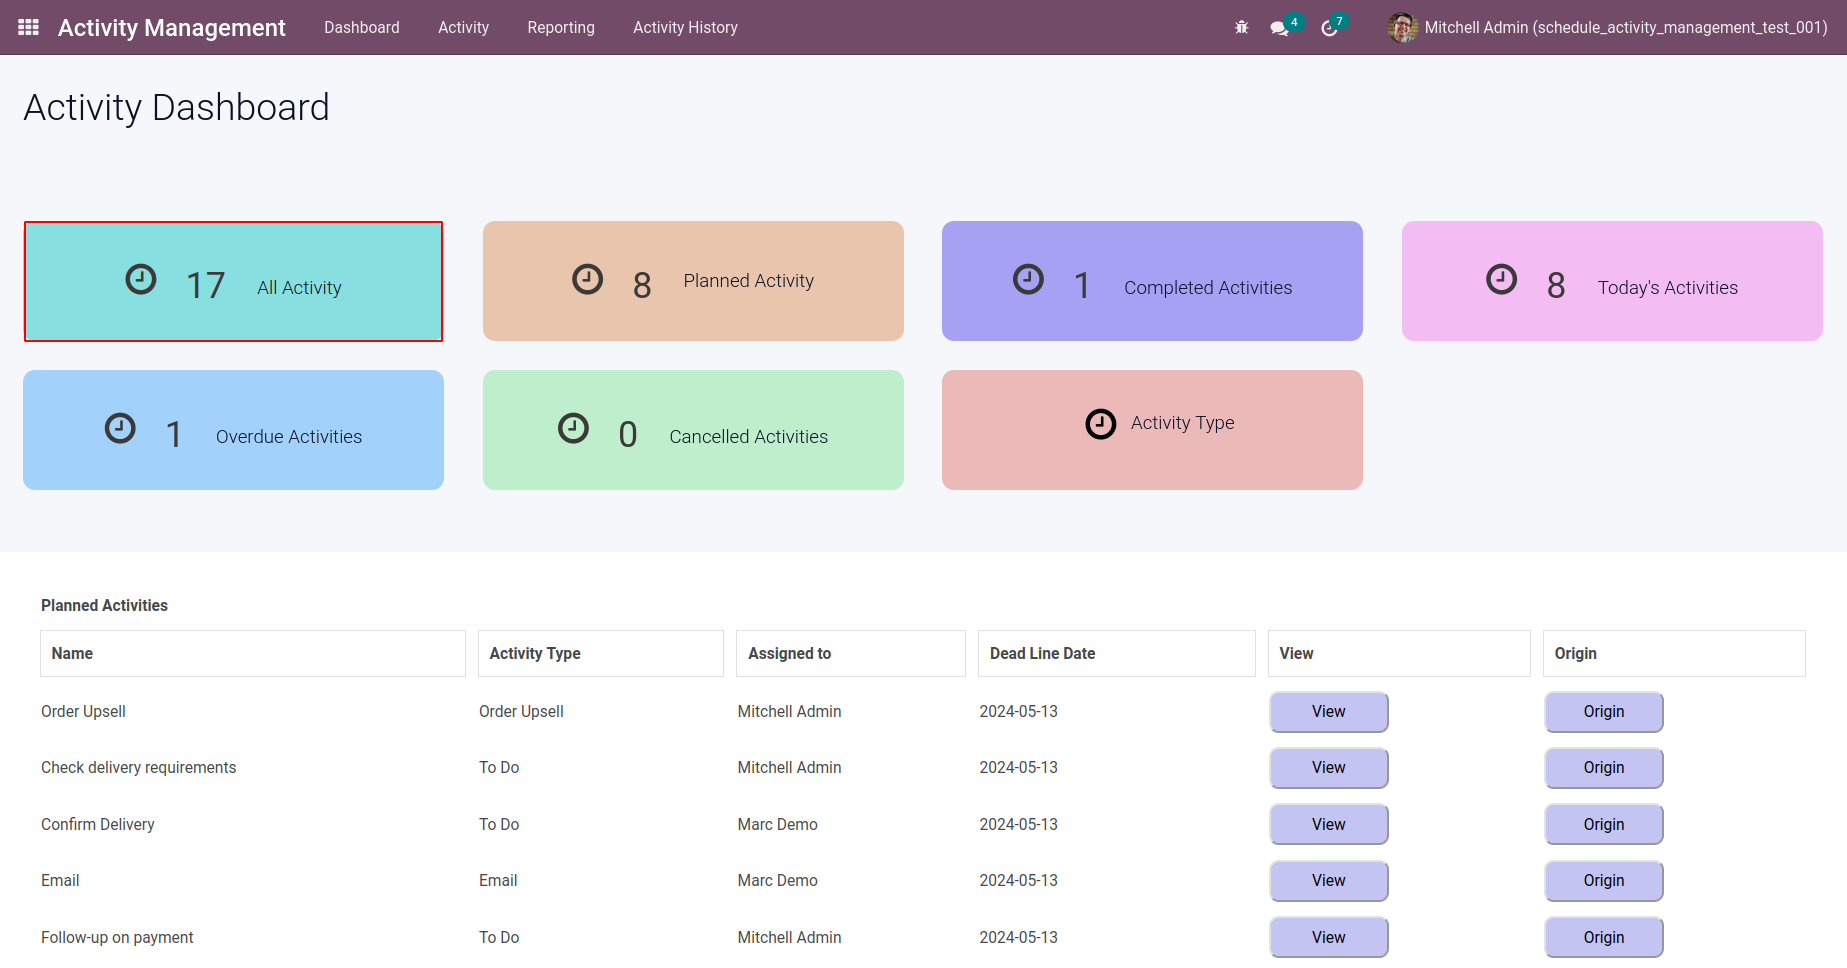
Task: Click Mitchell Admin in Order Upsell row
Action: click(x=790, y=712)
